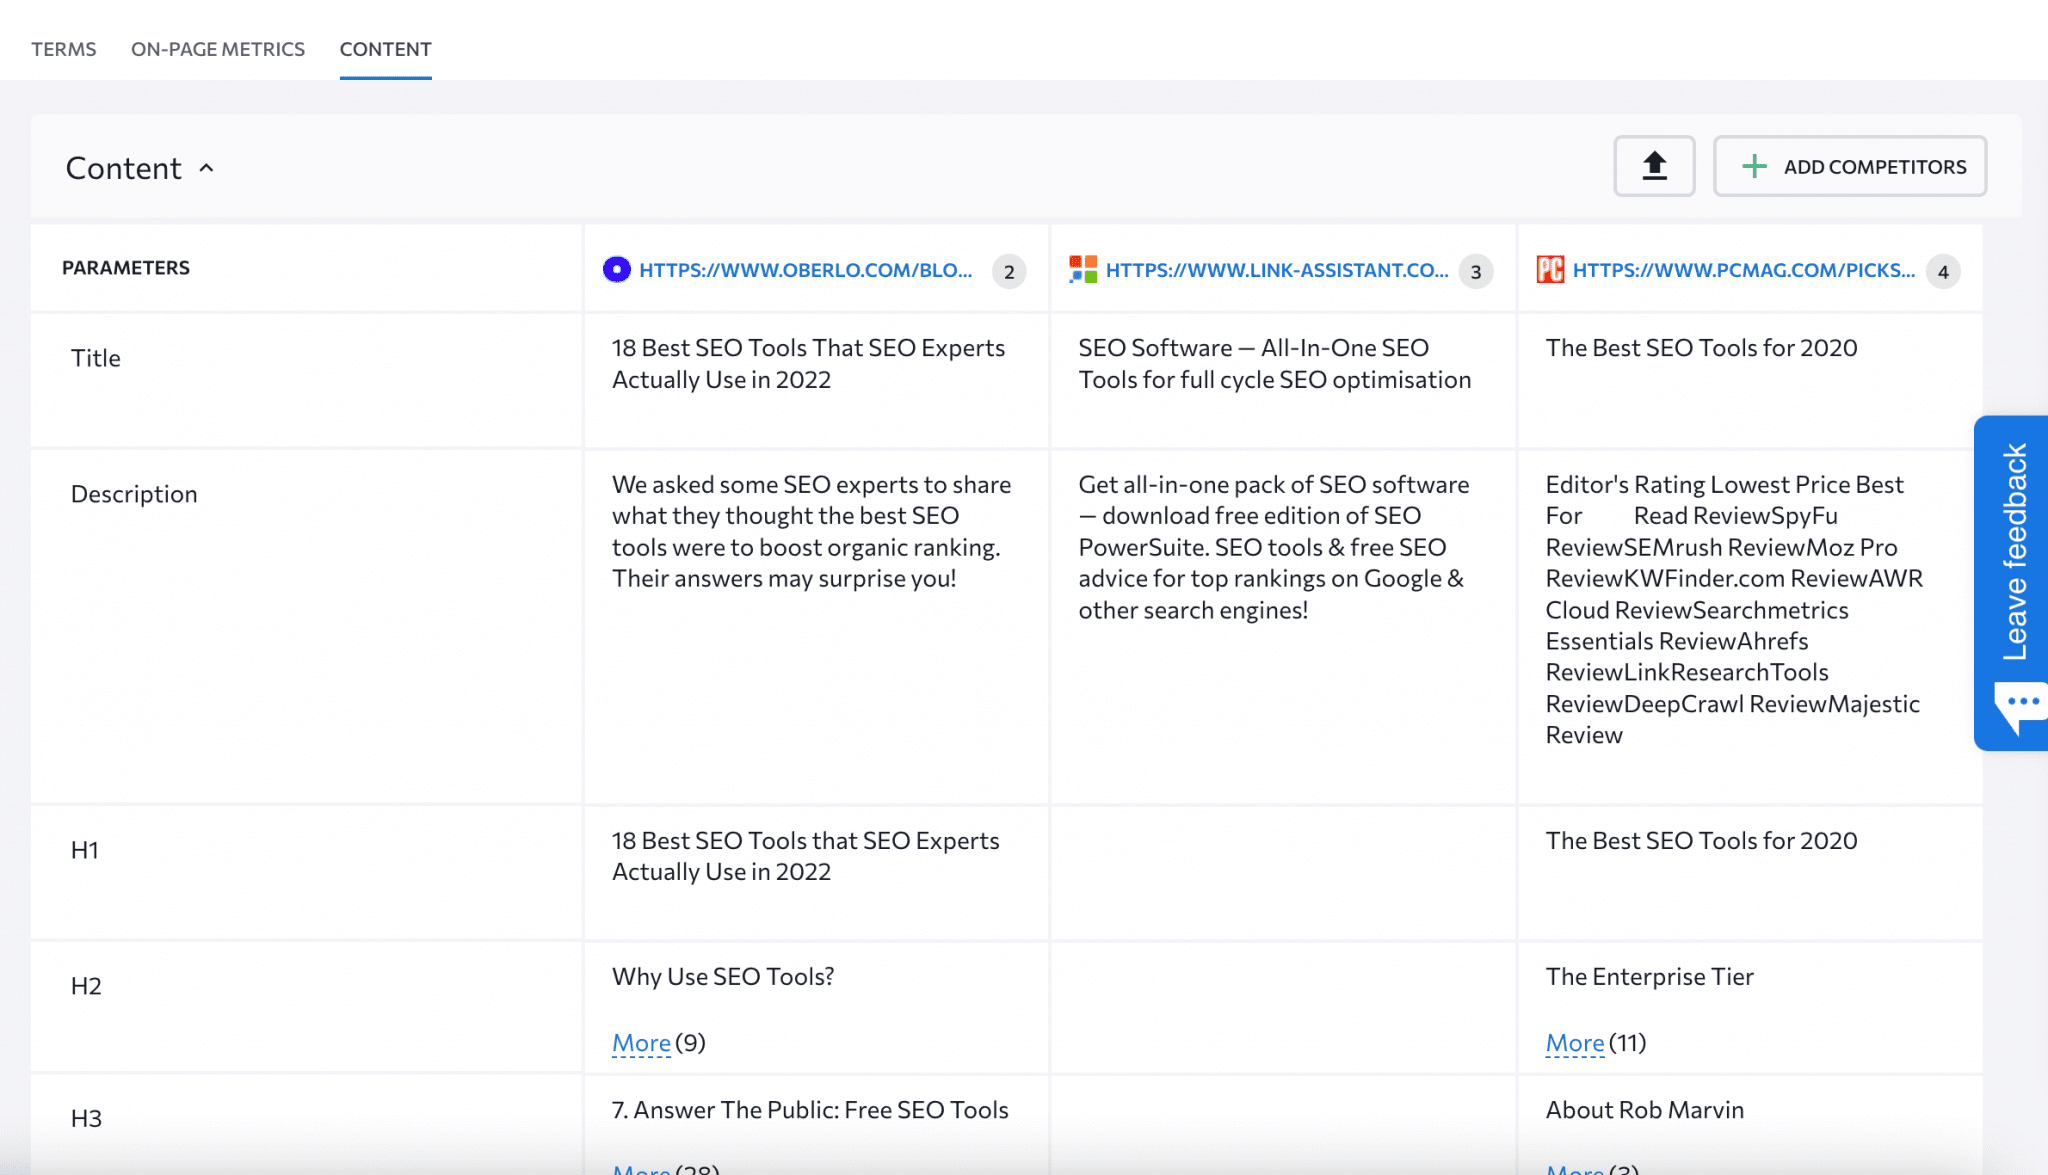
Task: Click the Link-Assistant favicon icon
Action: 1083,270
